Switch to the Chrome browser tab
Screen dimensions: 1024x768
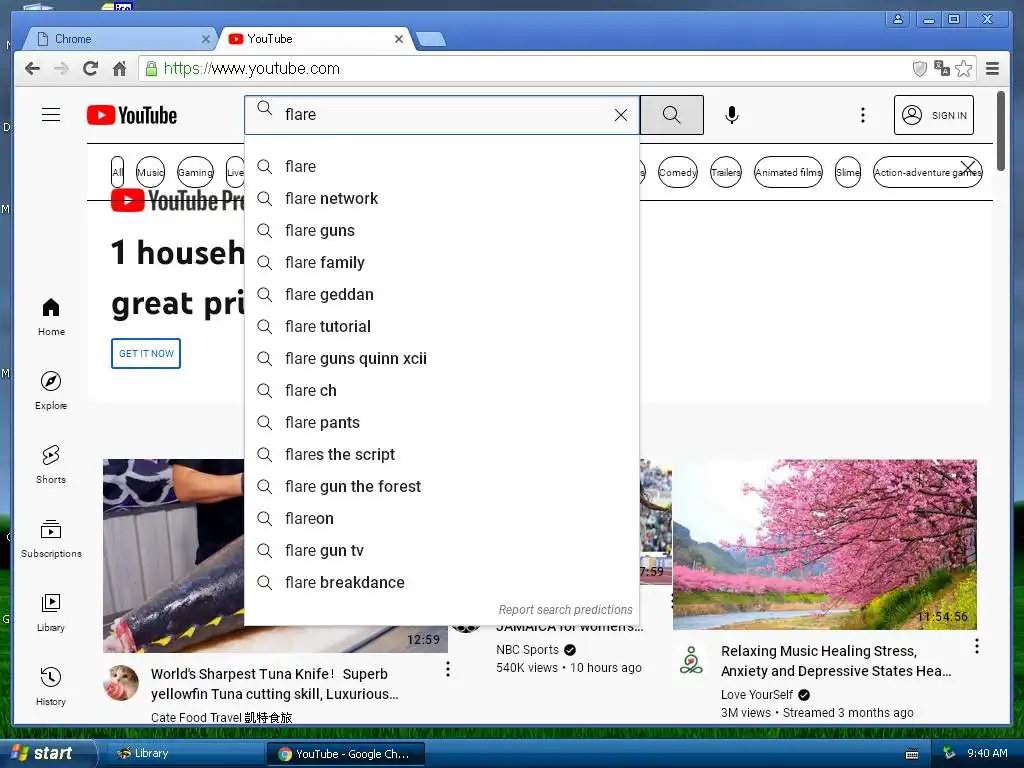coord(118,39)
